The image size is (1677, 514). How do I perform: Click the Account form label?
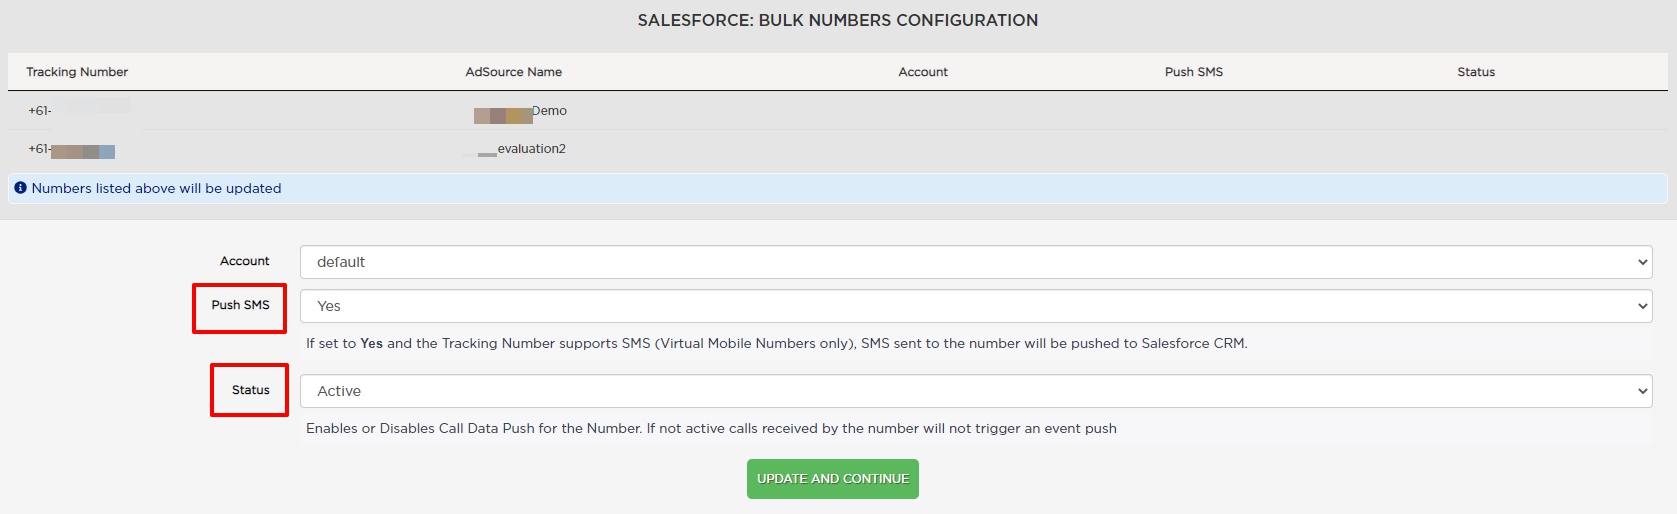coord(245,261)
